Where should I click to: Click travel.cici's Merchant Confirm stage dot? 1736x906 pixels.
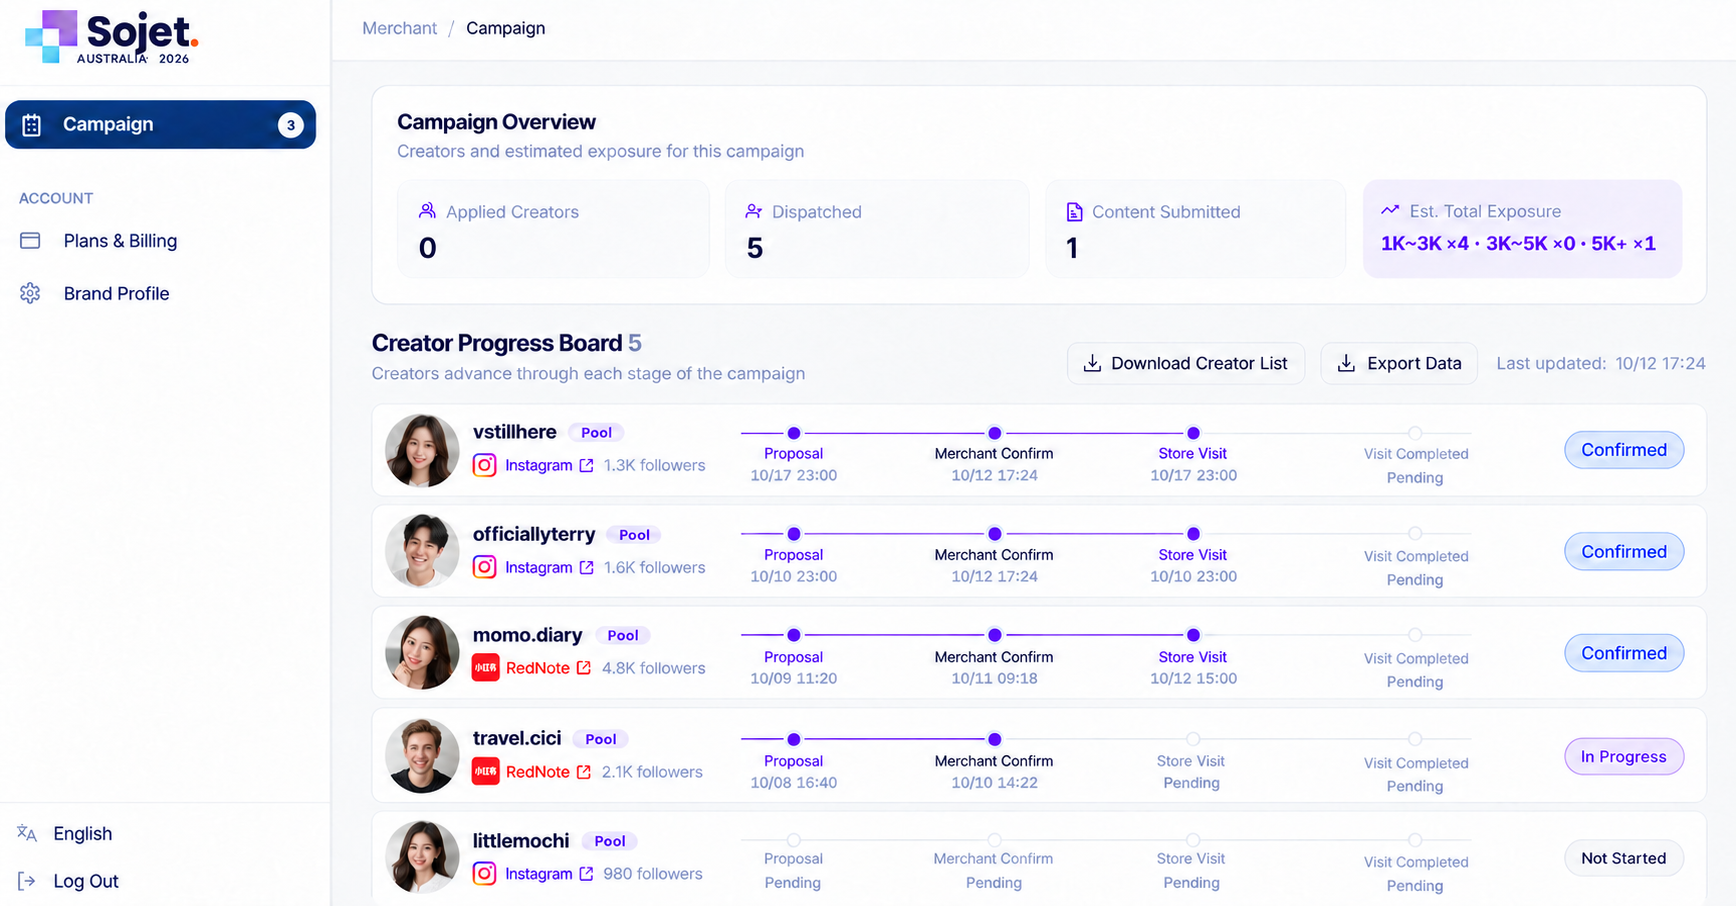pyautogui.click(x=994, y=739)
